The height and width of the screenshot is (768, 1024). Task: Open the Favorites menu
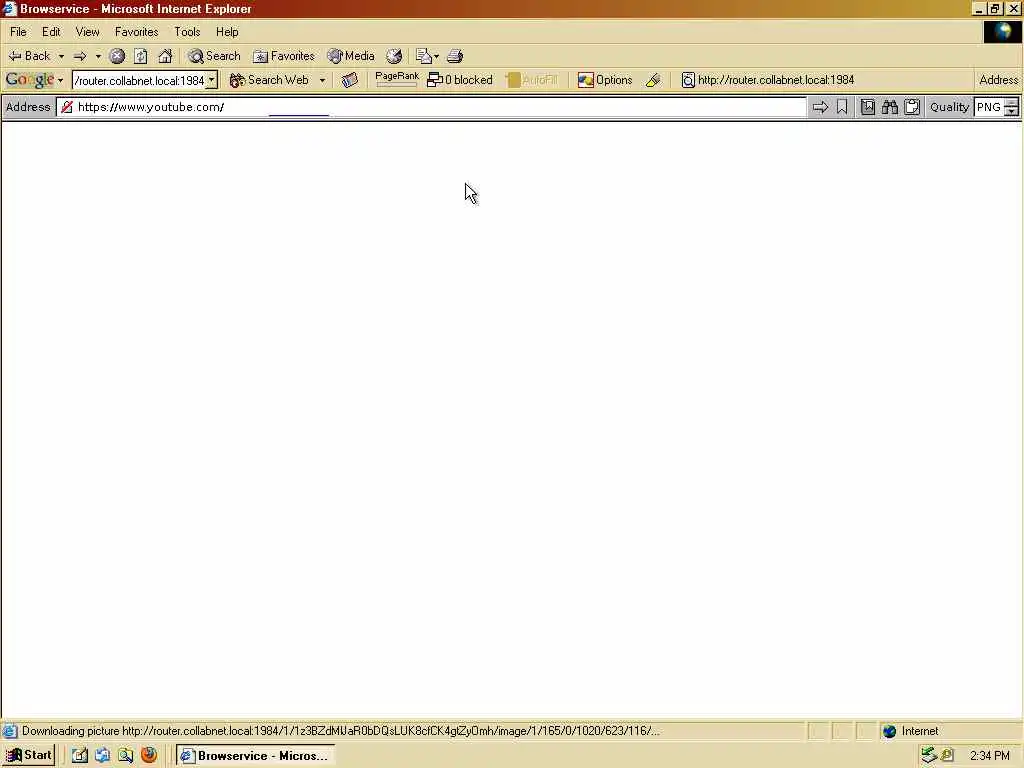click(x=136, y=31)
